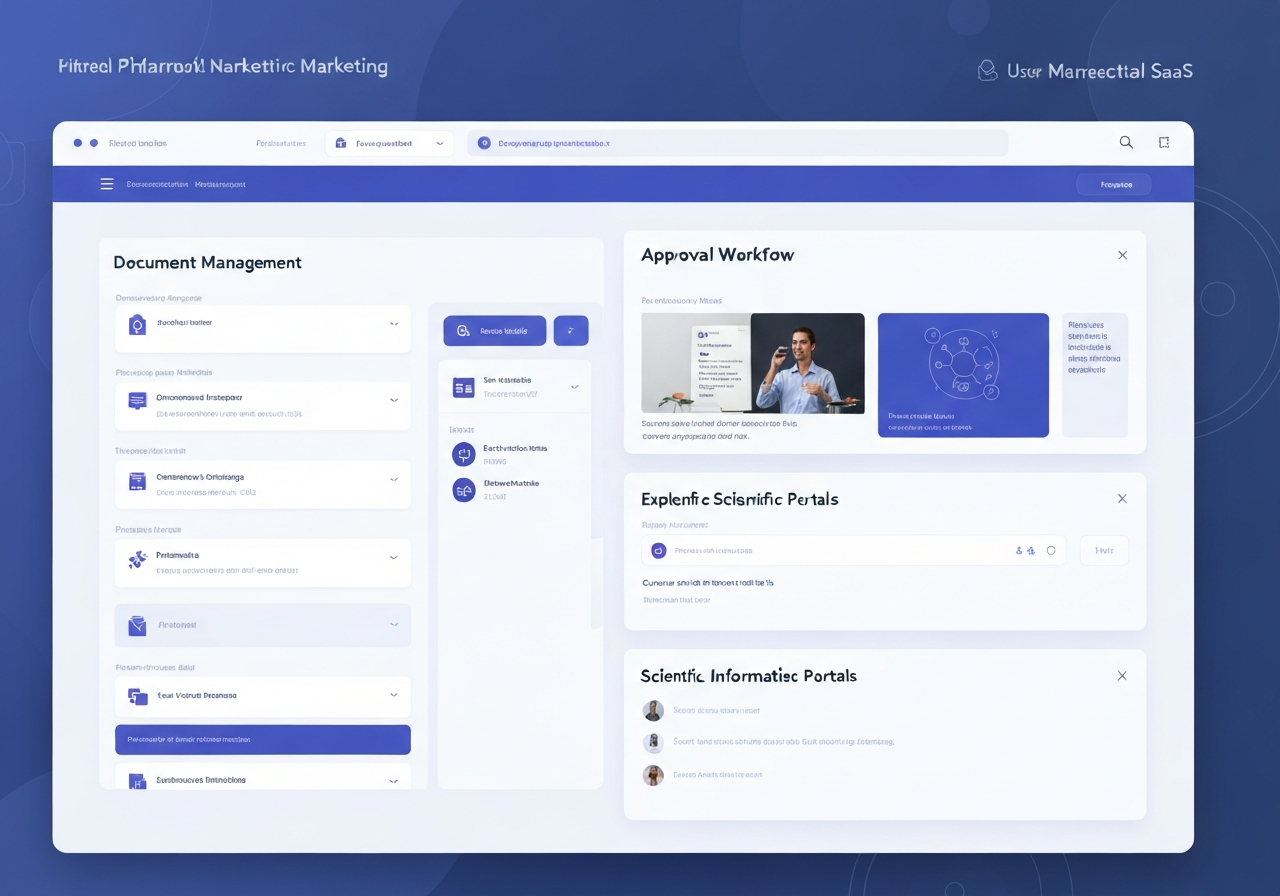Select the first menu item in the blue bar
This screenshot has width=1280, height=896.
coord(157,184)
